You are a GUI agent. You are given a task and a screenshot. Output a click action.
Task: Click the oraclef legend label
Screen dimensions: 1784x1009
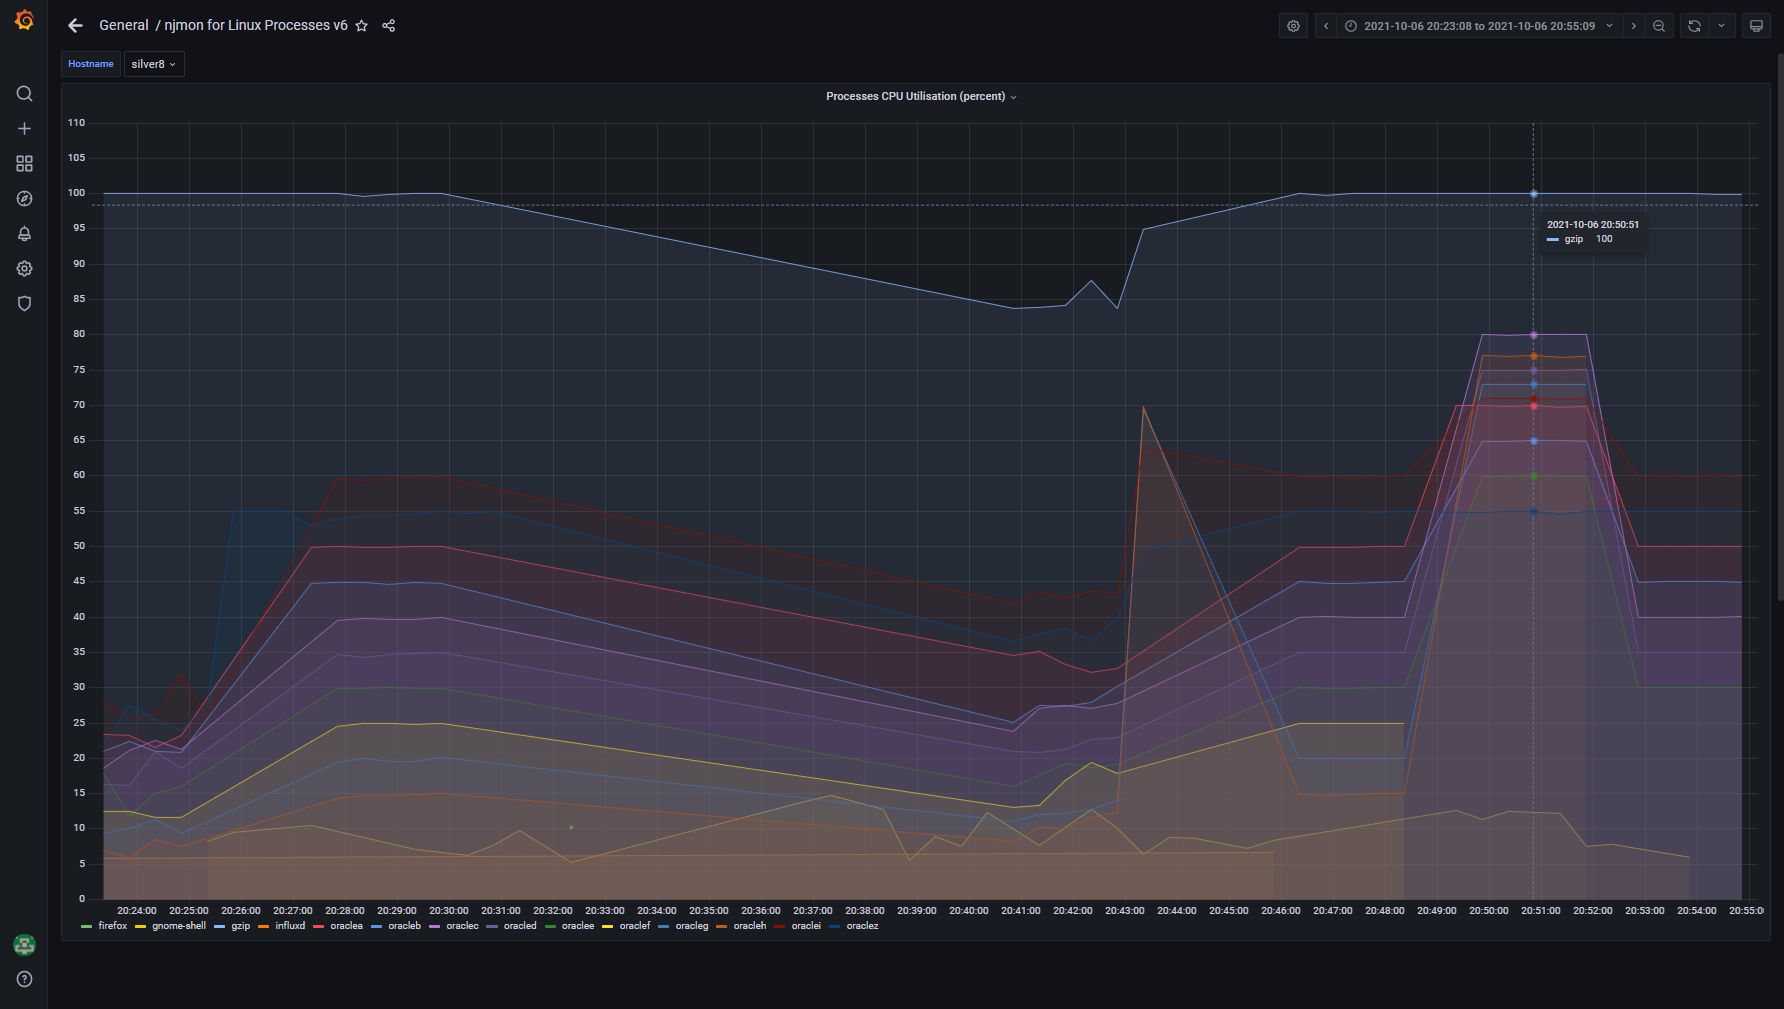[635, 926]
